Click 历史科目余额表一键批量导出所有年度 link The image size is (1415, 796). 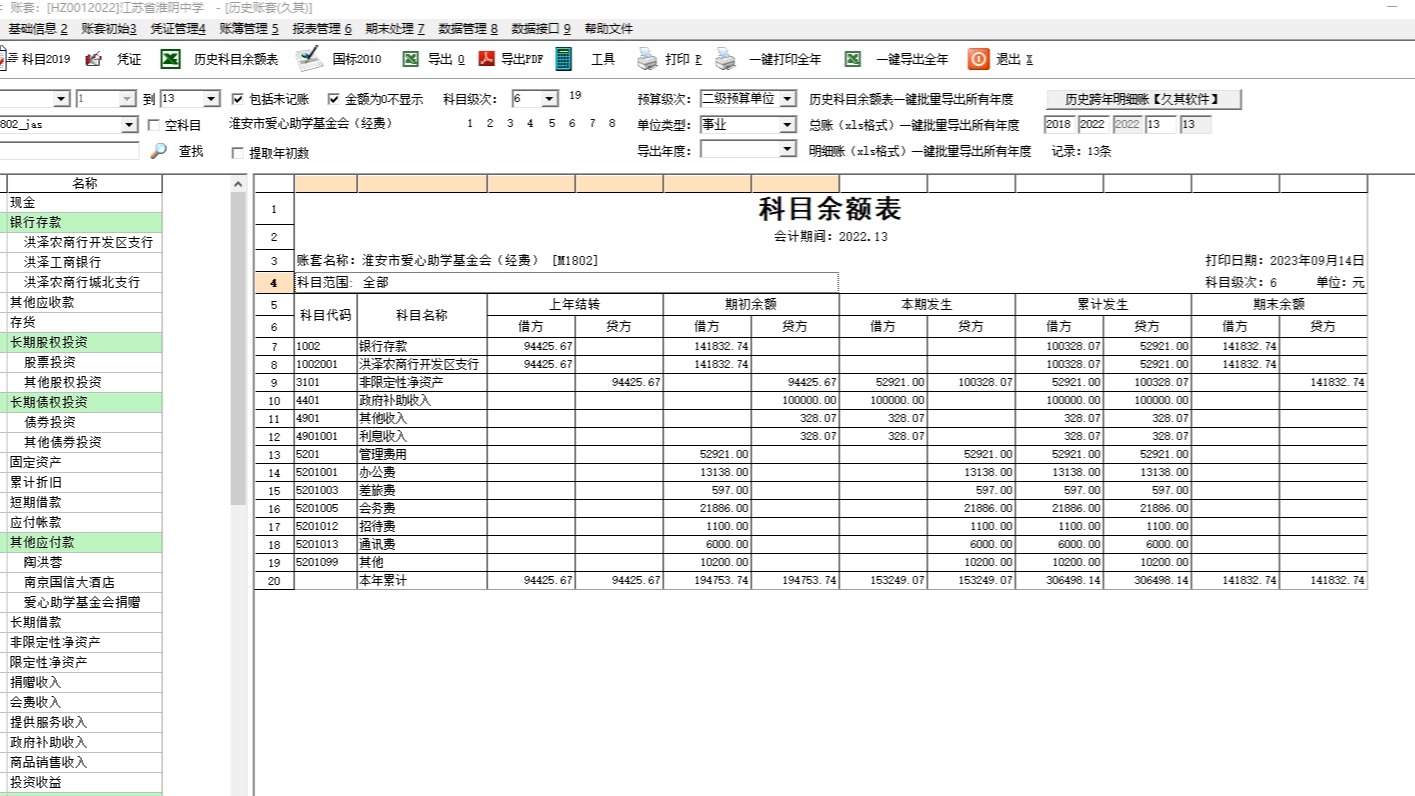(911, 99)
